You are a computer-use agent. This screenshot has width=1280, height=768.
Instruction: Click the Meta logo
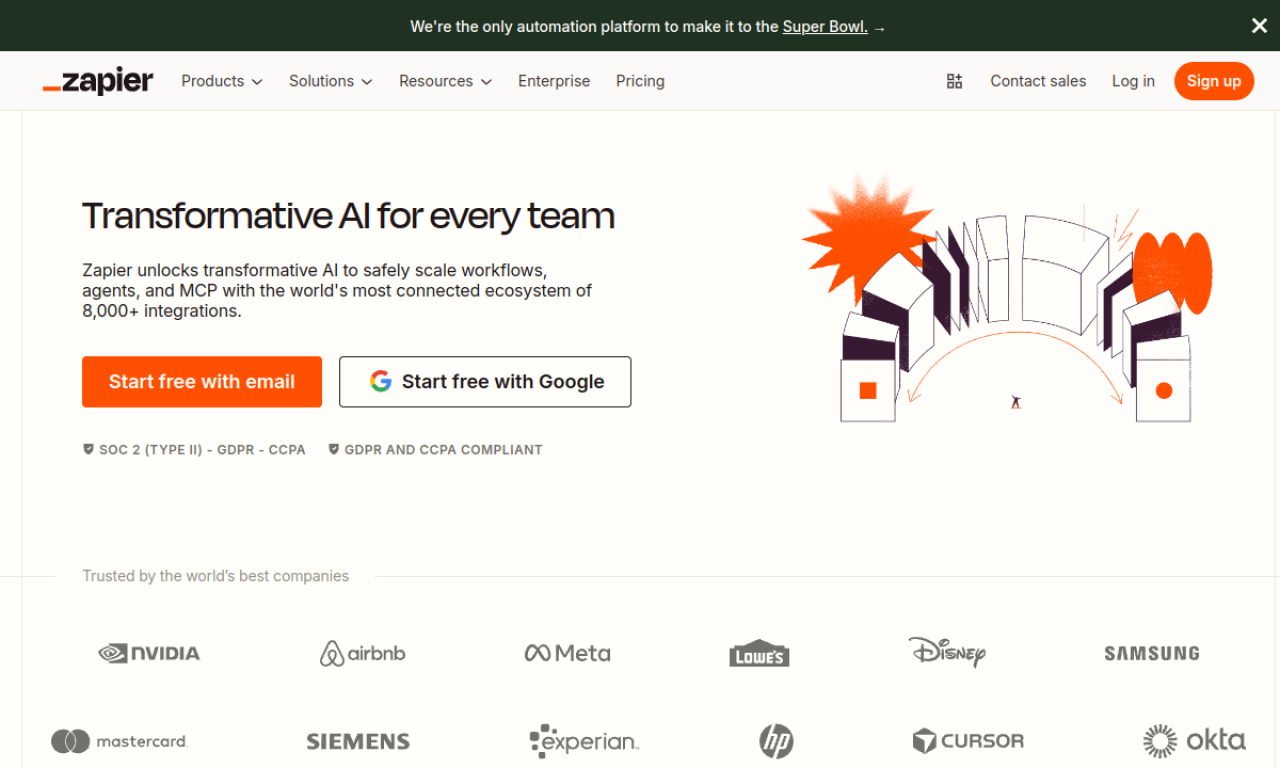(x=567, y=652)
